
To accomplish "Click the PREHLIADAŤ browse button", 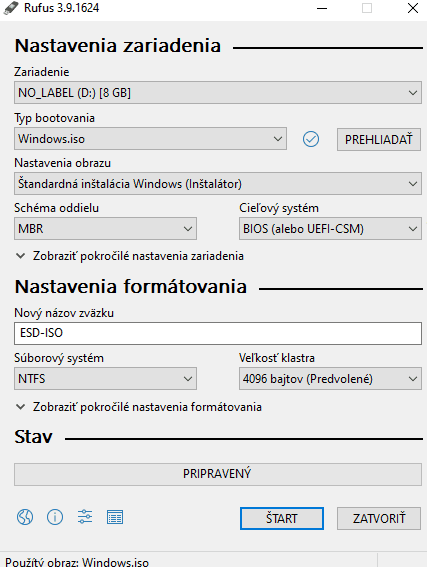I will tap(379, 140).
